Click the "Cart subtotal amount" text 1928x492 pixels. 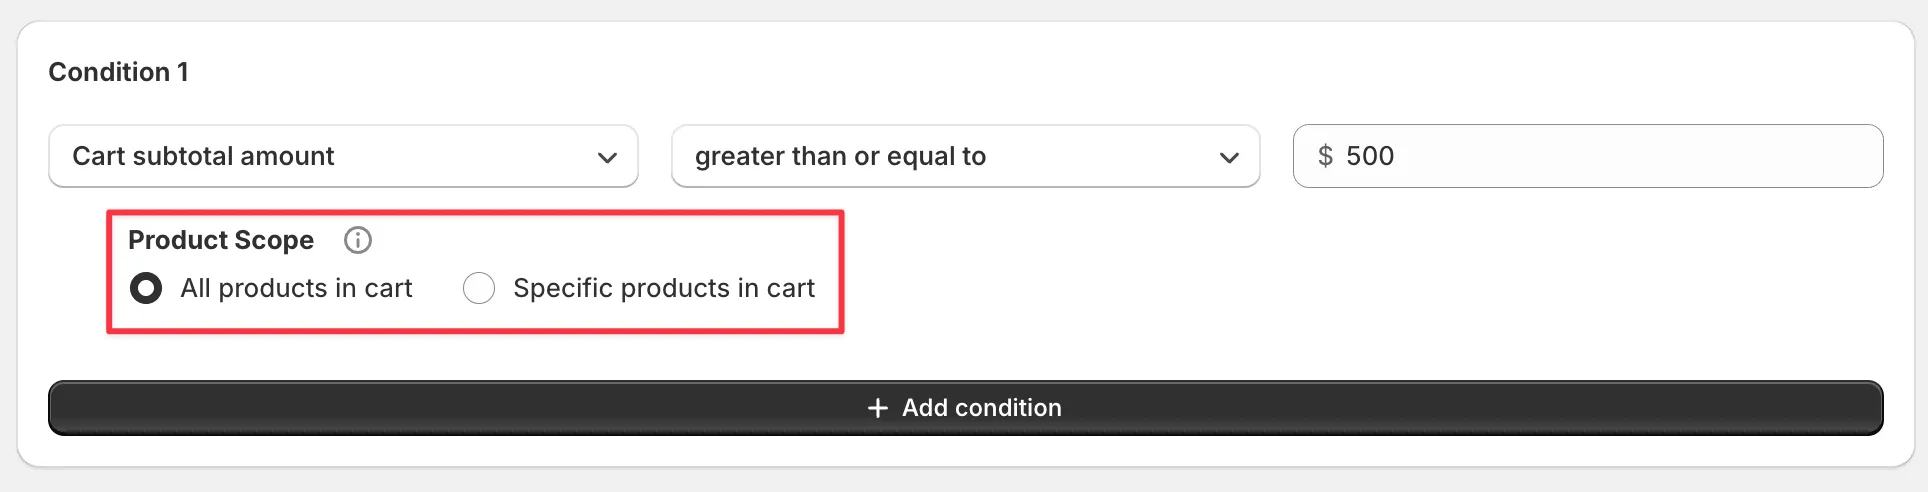203,156
